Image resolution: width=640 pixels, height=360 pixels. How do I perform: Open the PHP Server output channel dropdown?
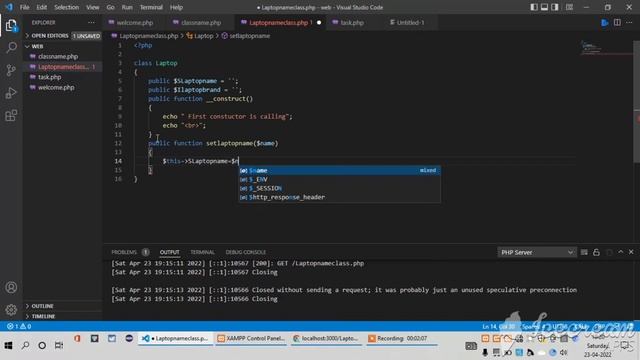[537, 252]
